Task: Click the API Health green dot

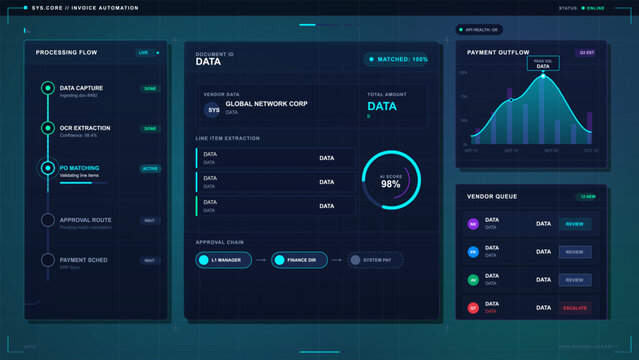Action: pos(461,30)
